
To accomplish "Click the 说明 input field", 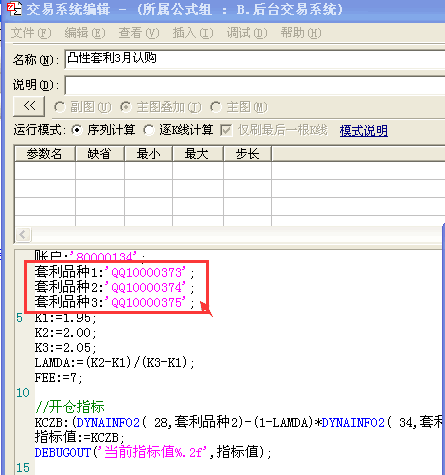I will coord(255,85).
